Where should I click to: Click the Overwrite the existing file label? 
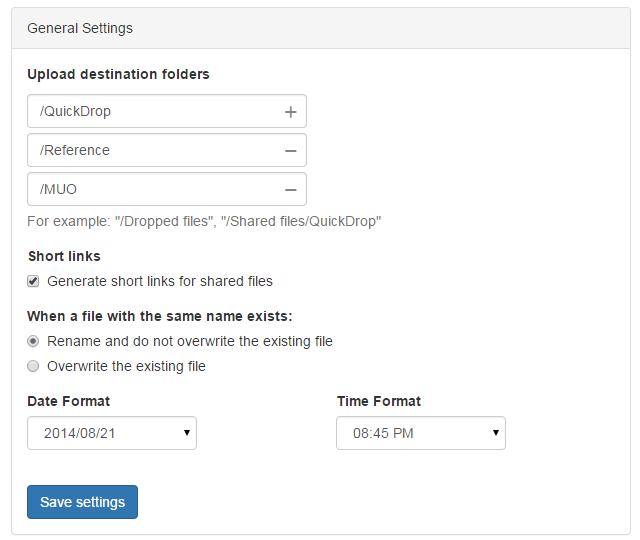(126, 366)
